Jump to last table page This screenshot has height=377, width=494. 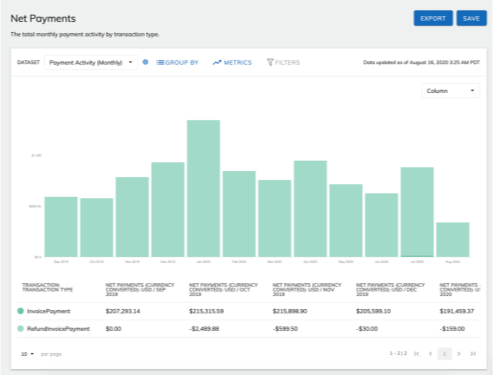(473, 354)
